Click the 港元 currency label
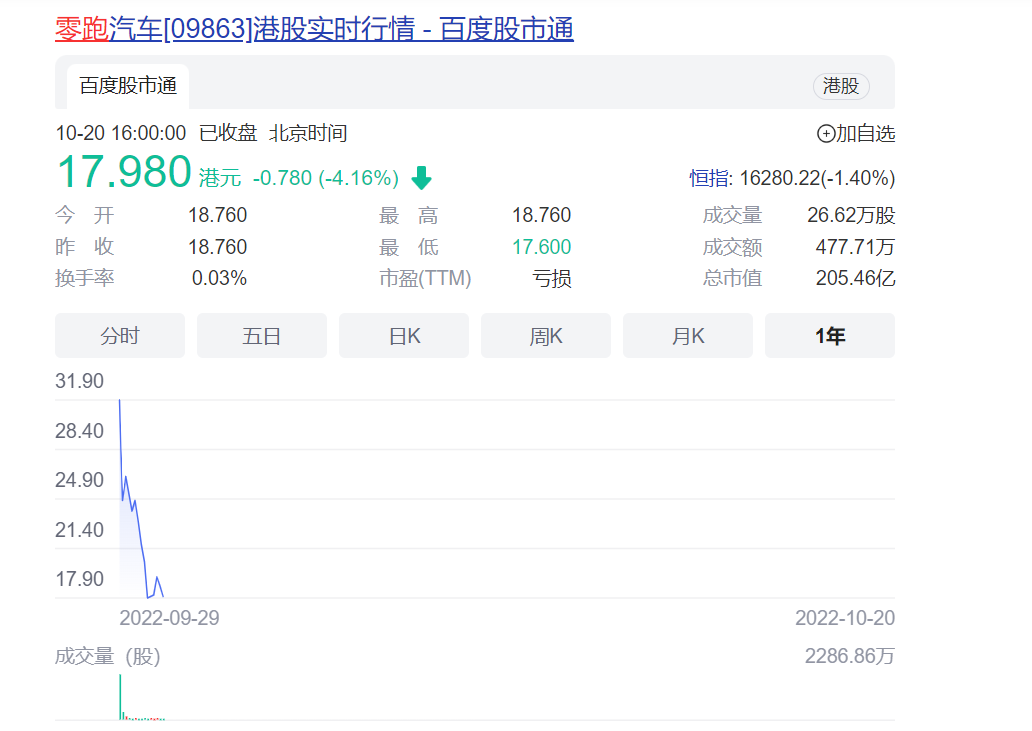1032x731 pixels. [220, 178]
